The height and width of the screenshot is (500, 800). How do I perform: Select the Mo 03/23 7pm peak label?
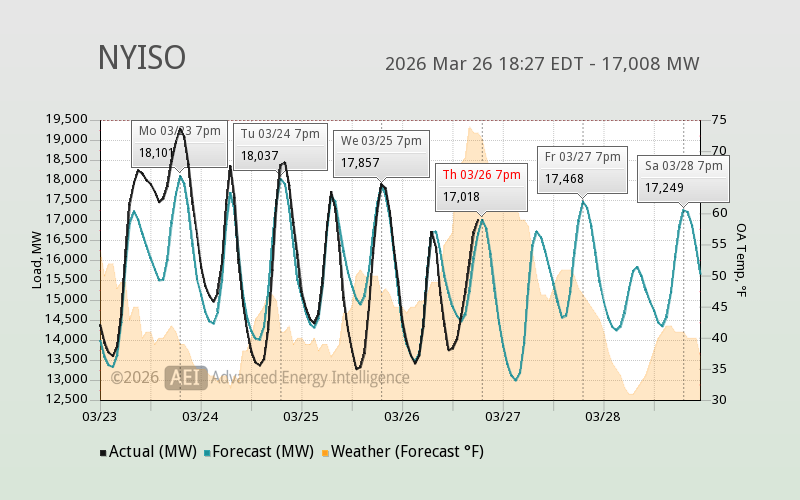click(x=179, y=131)
